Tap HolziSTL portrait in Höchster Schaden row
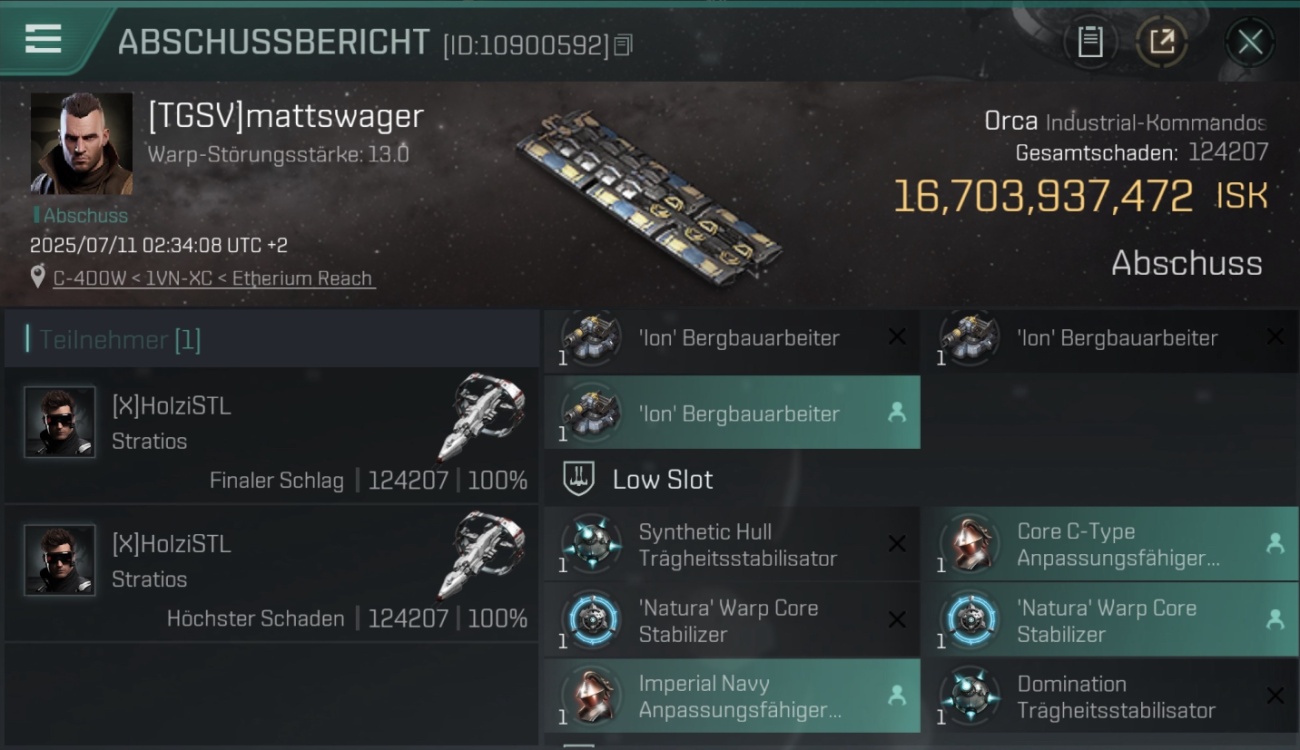 [x=60, y=560]
